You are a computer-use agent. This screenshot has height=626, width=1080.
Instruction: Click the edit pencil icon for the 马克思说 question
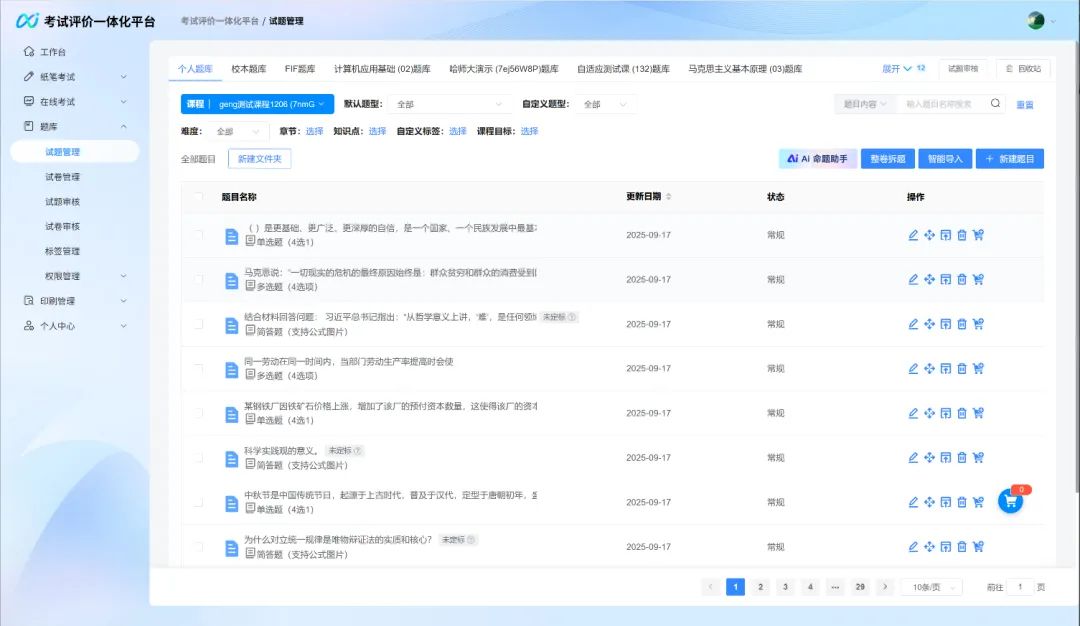coord(913,280)
